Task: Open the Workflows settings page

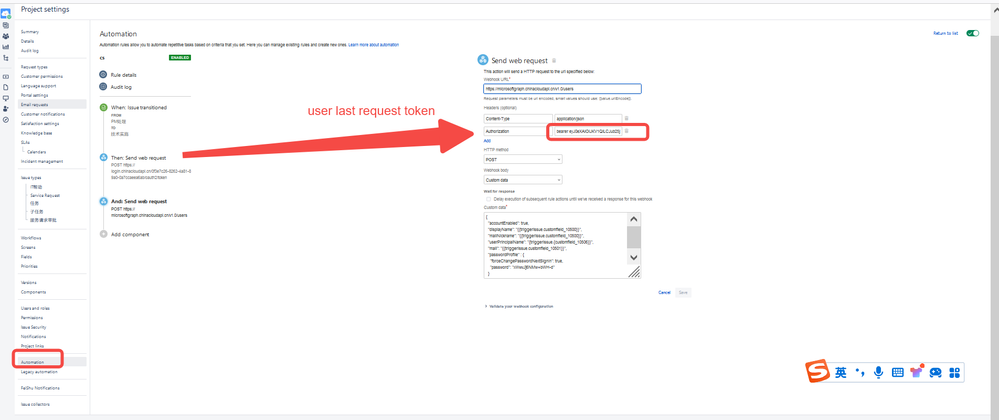Action: [29, 238]
